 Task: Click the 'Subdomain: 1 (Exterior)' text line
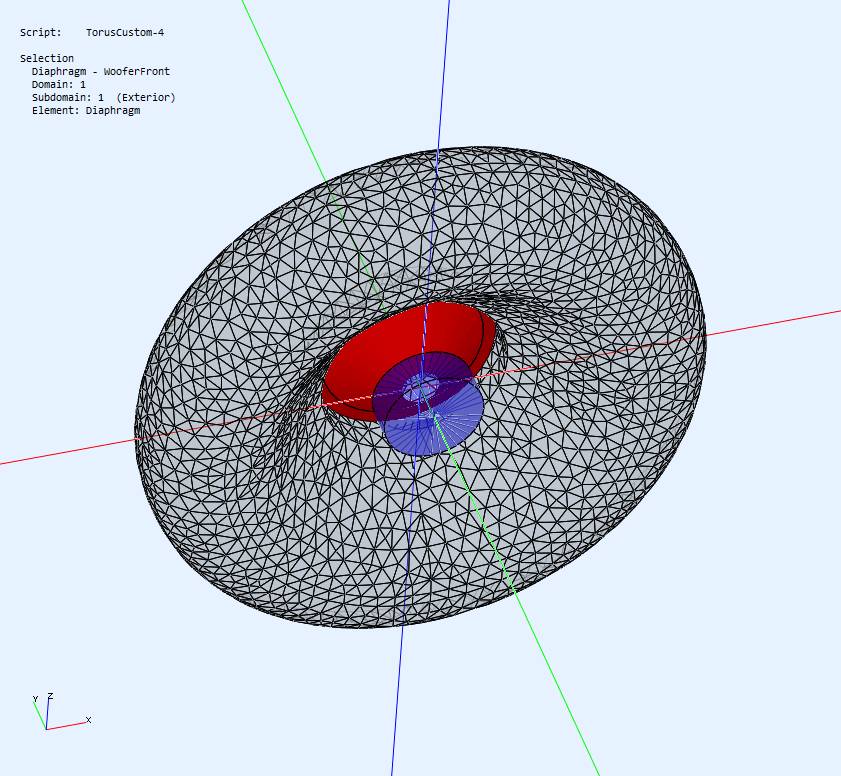[x=104, y=97]
